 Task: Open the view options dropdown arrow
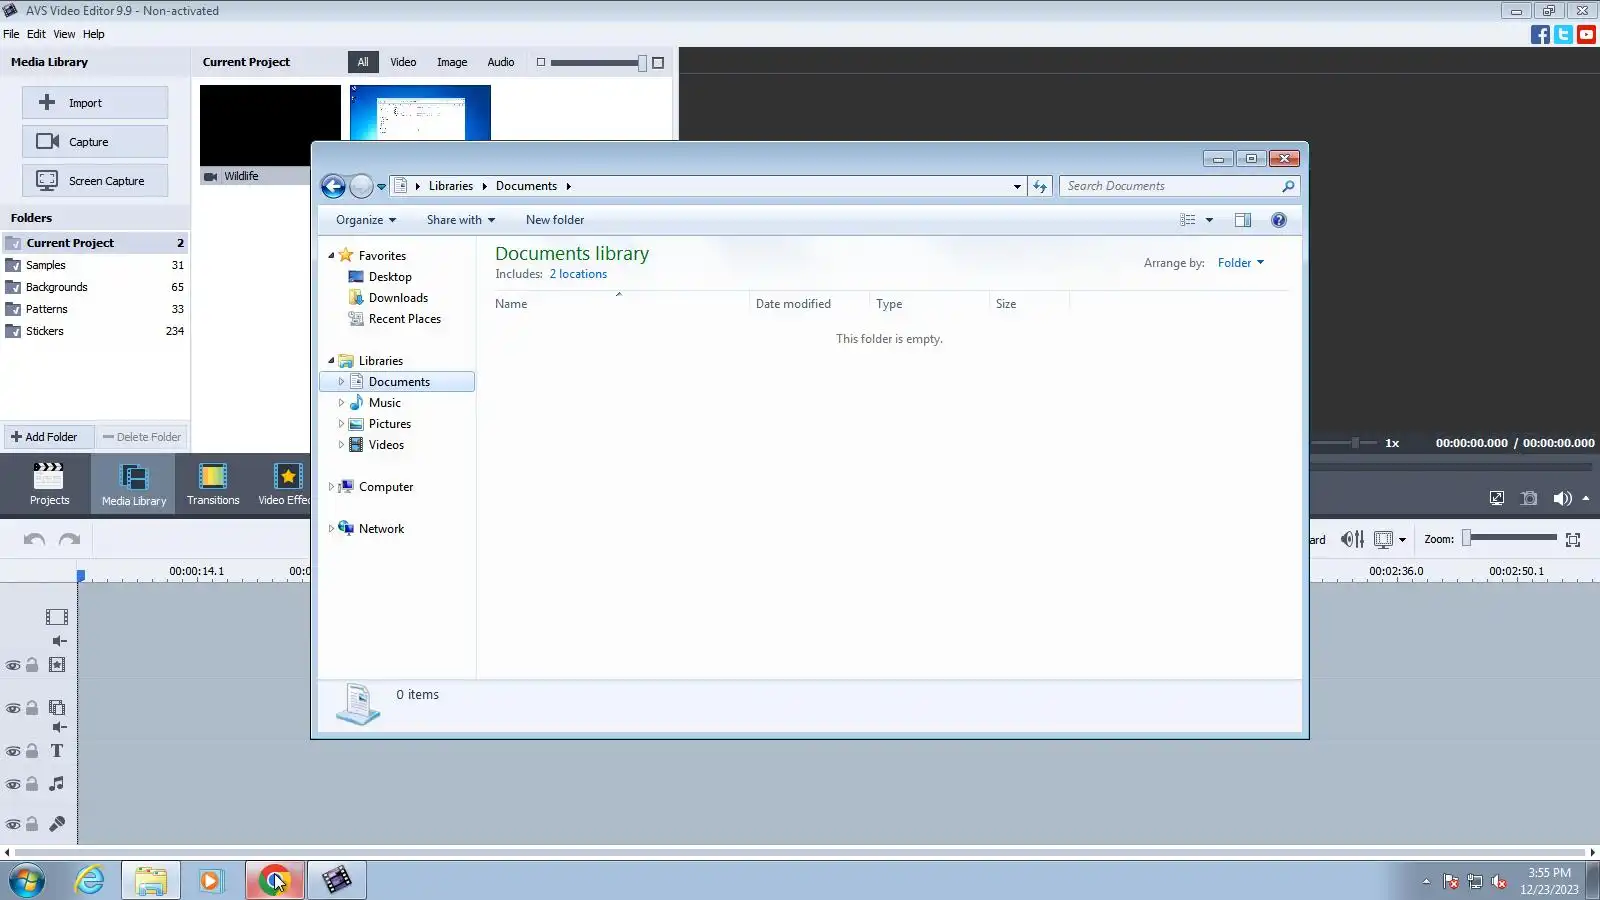(x=1209, y=220)
